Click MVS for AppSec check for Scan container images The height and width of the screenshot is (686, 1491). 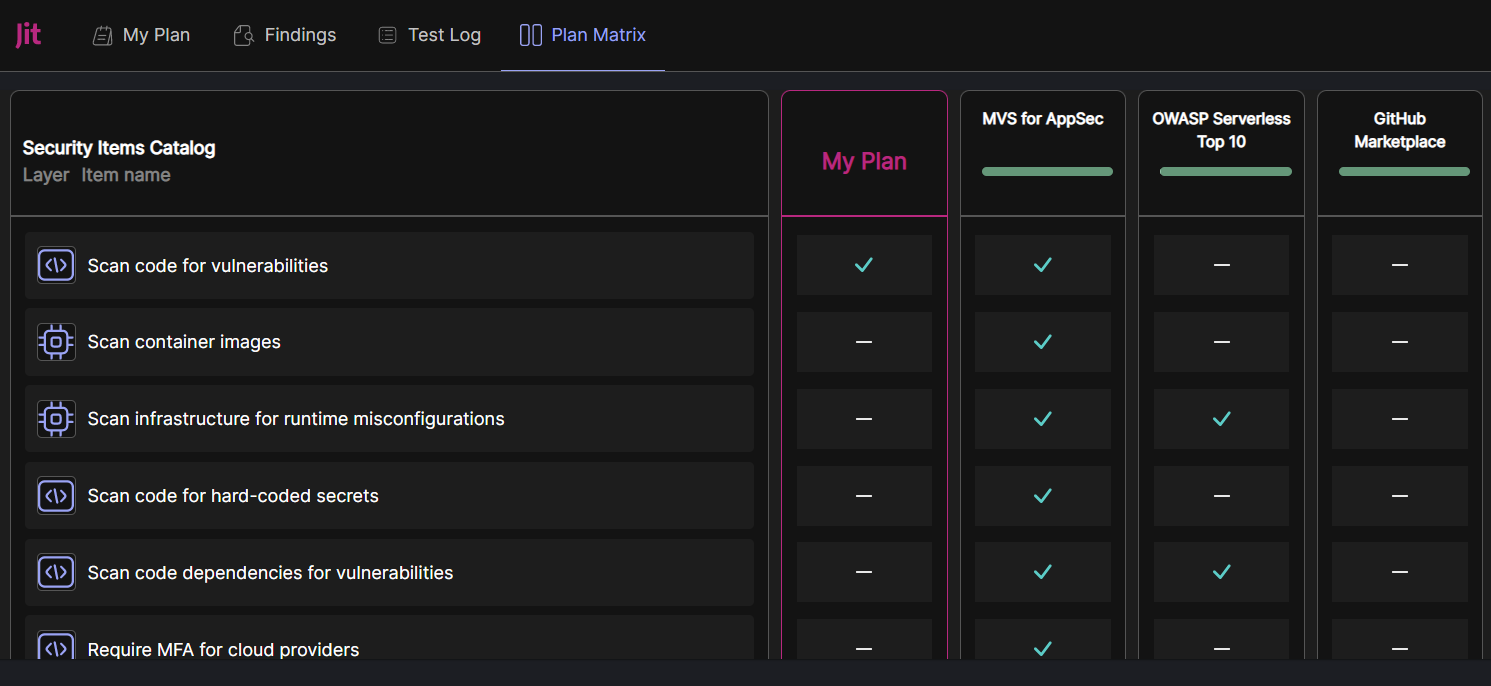(x=1043, y=342)
